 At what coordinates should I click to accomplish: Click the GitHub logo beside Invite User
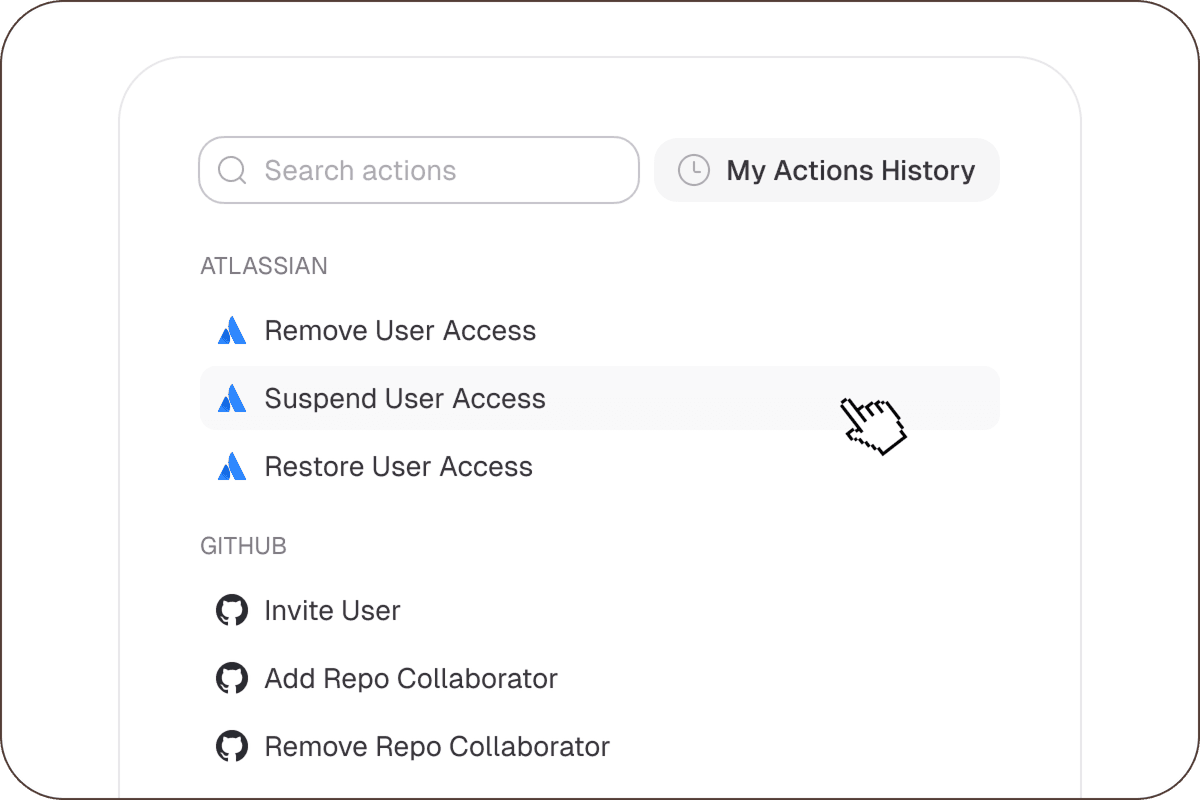pyautogui.click(x=232, y=611)
